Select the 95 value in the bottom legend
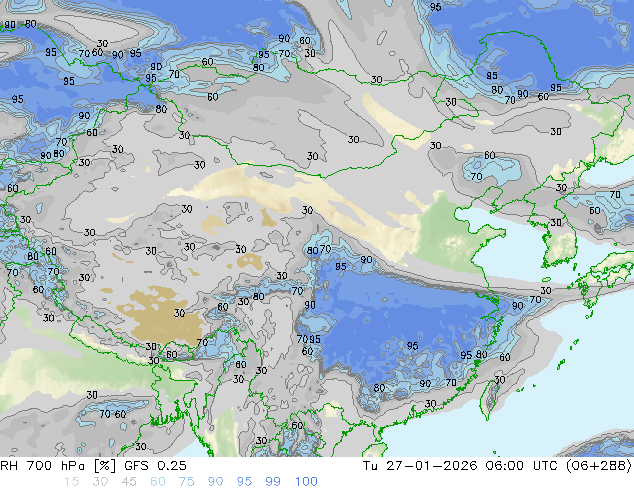The width and height of the screenshot is (634, 490). [244, 482]
